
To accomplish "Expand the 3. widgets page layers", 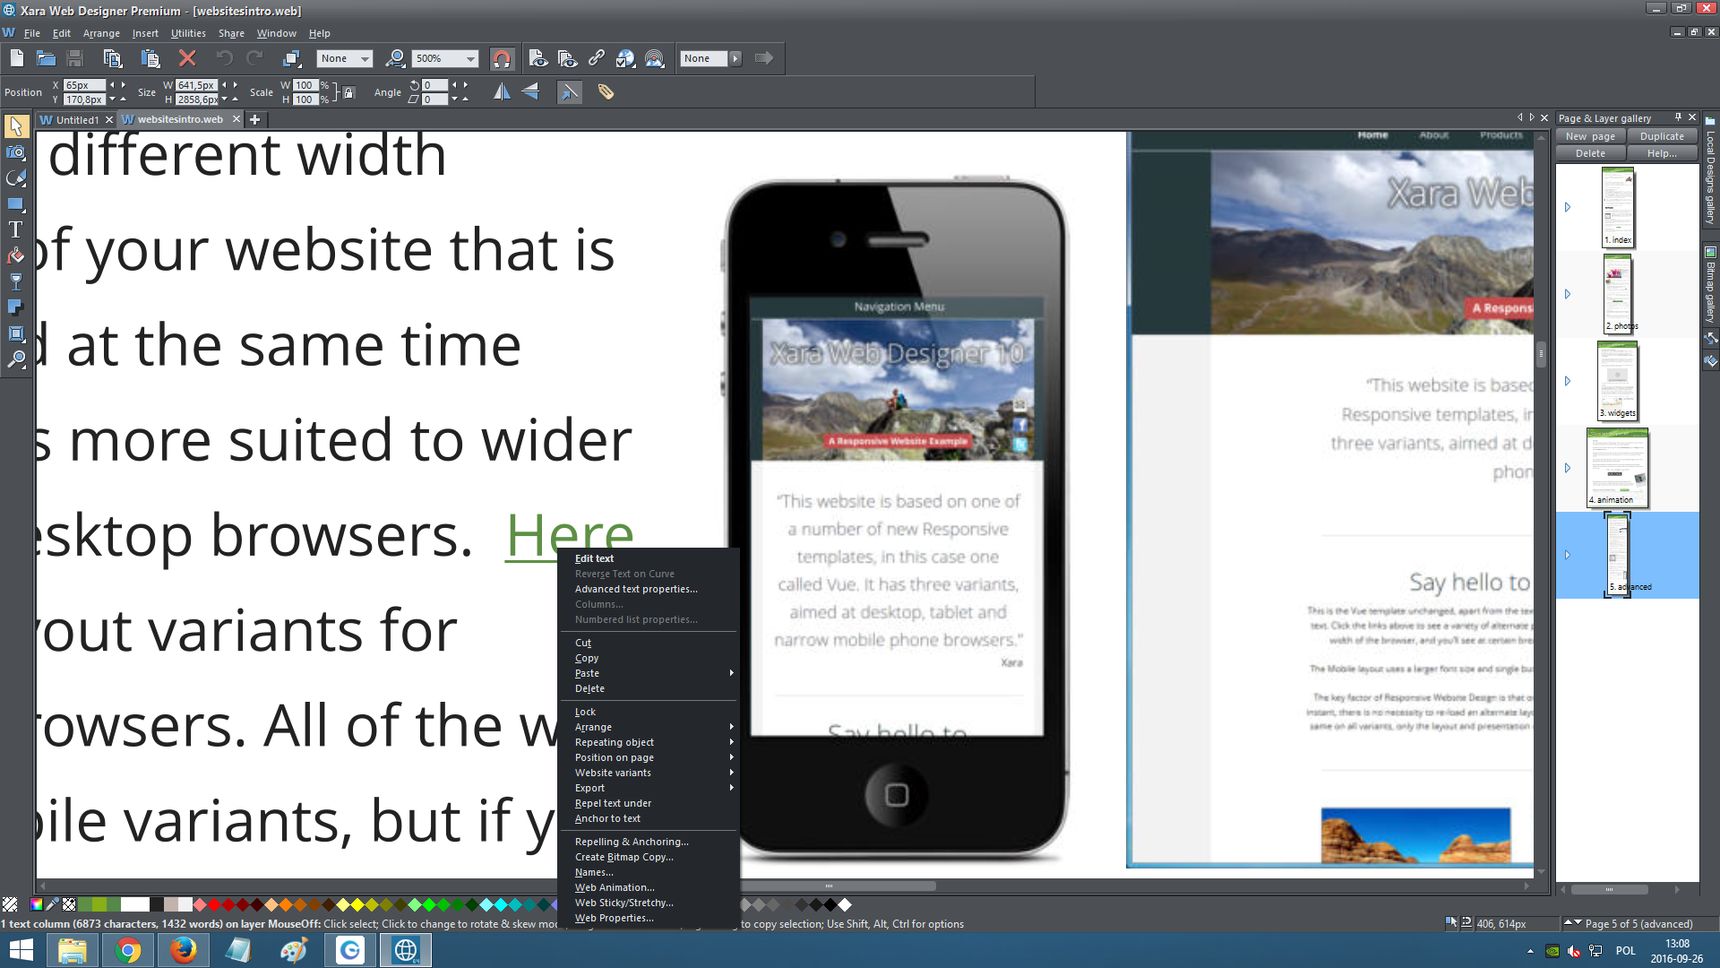I will coord(1567,381).
